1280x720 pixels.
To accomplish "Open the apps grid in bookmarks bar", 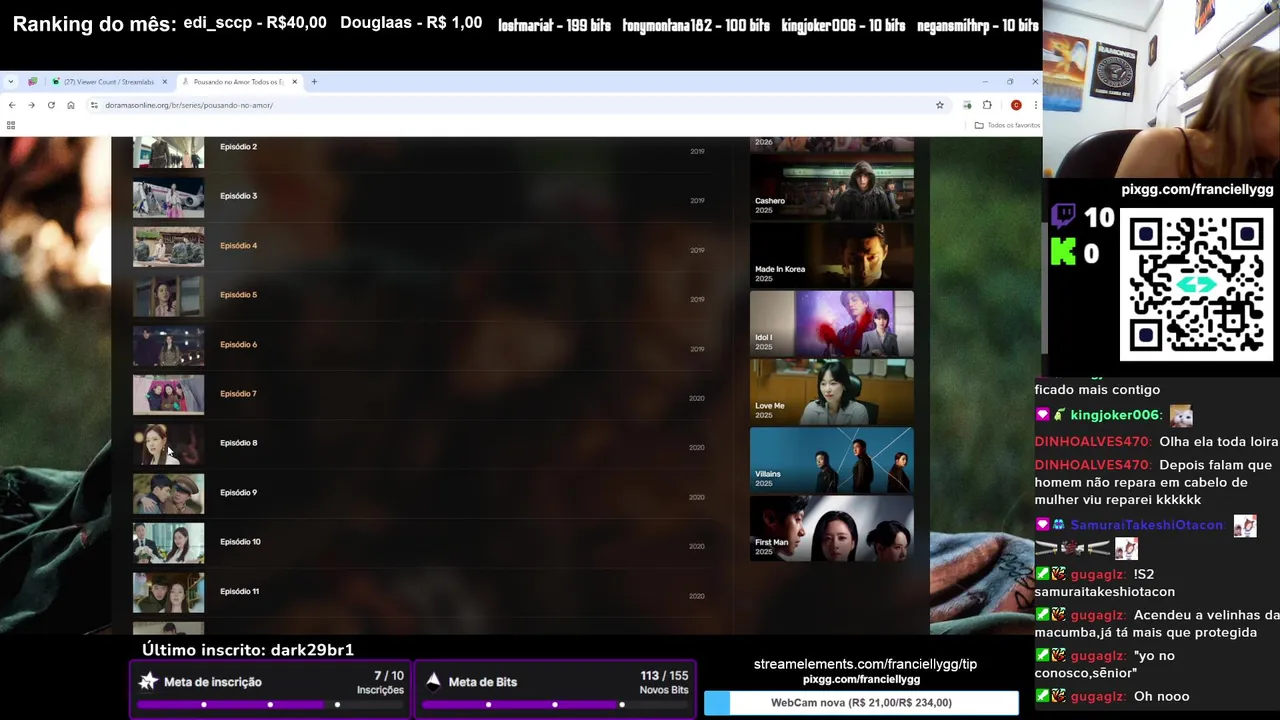I will pyautogui.click(x=11, y=125).
